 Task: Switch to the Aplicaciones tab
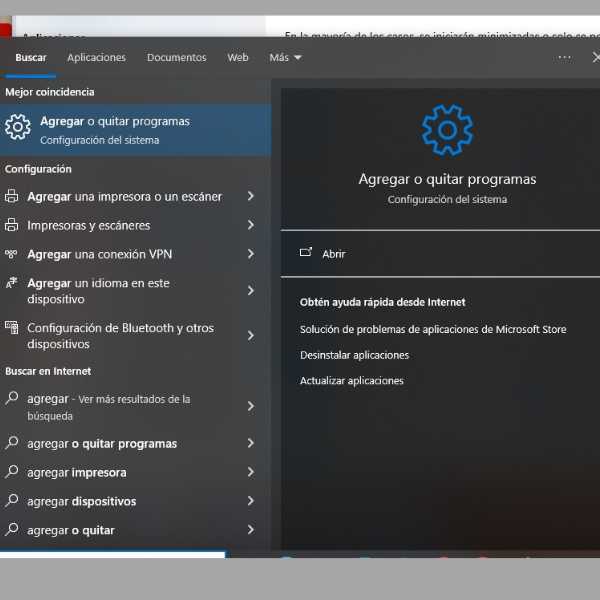[96, 58]
